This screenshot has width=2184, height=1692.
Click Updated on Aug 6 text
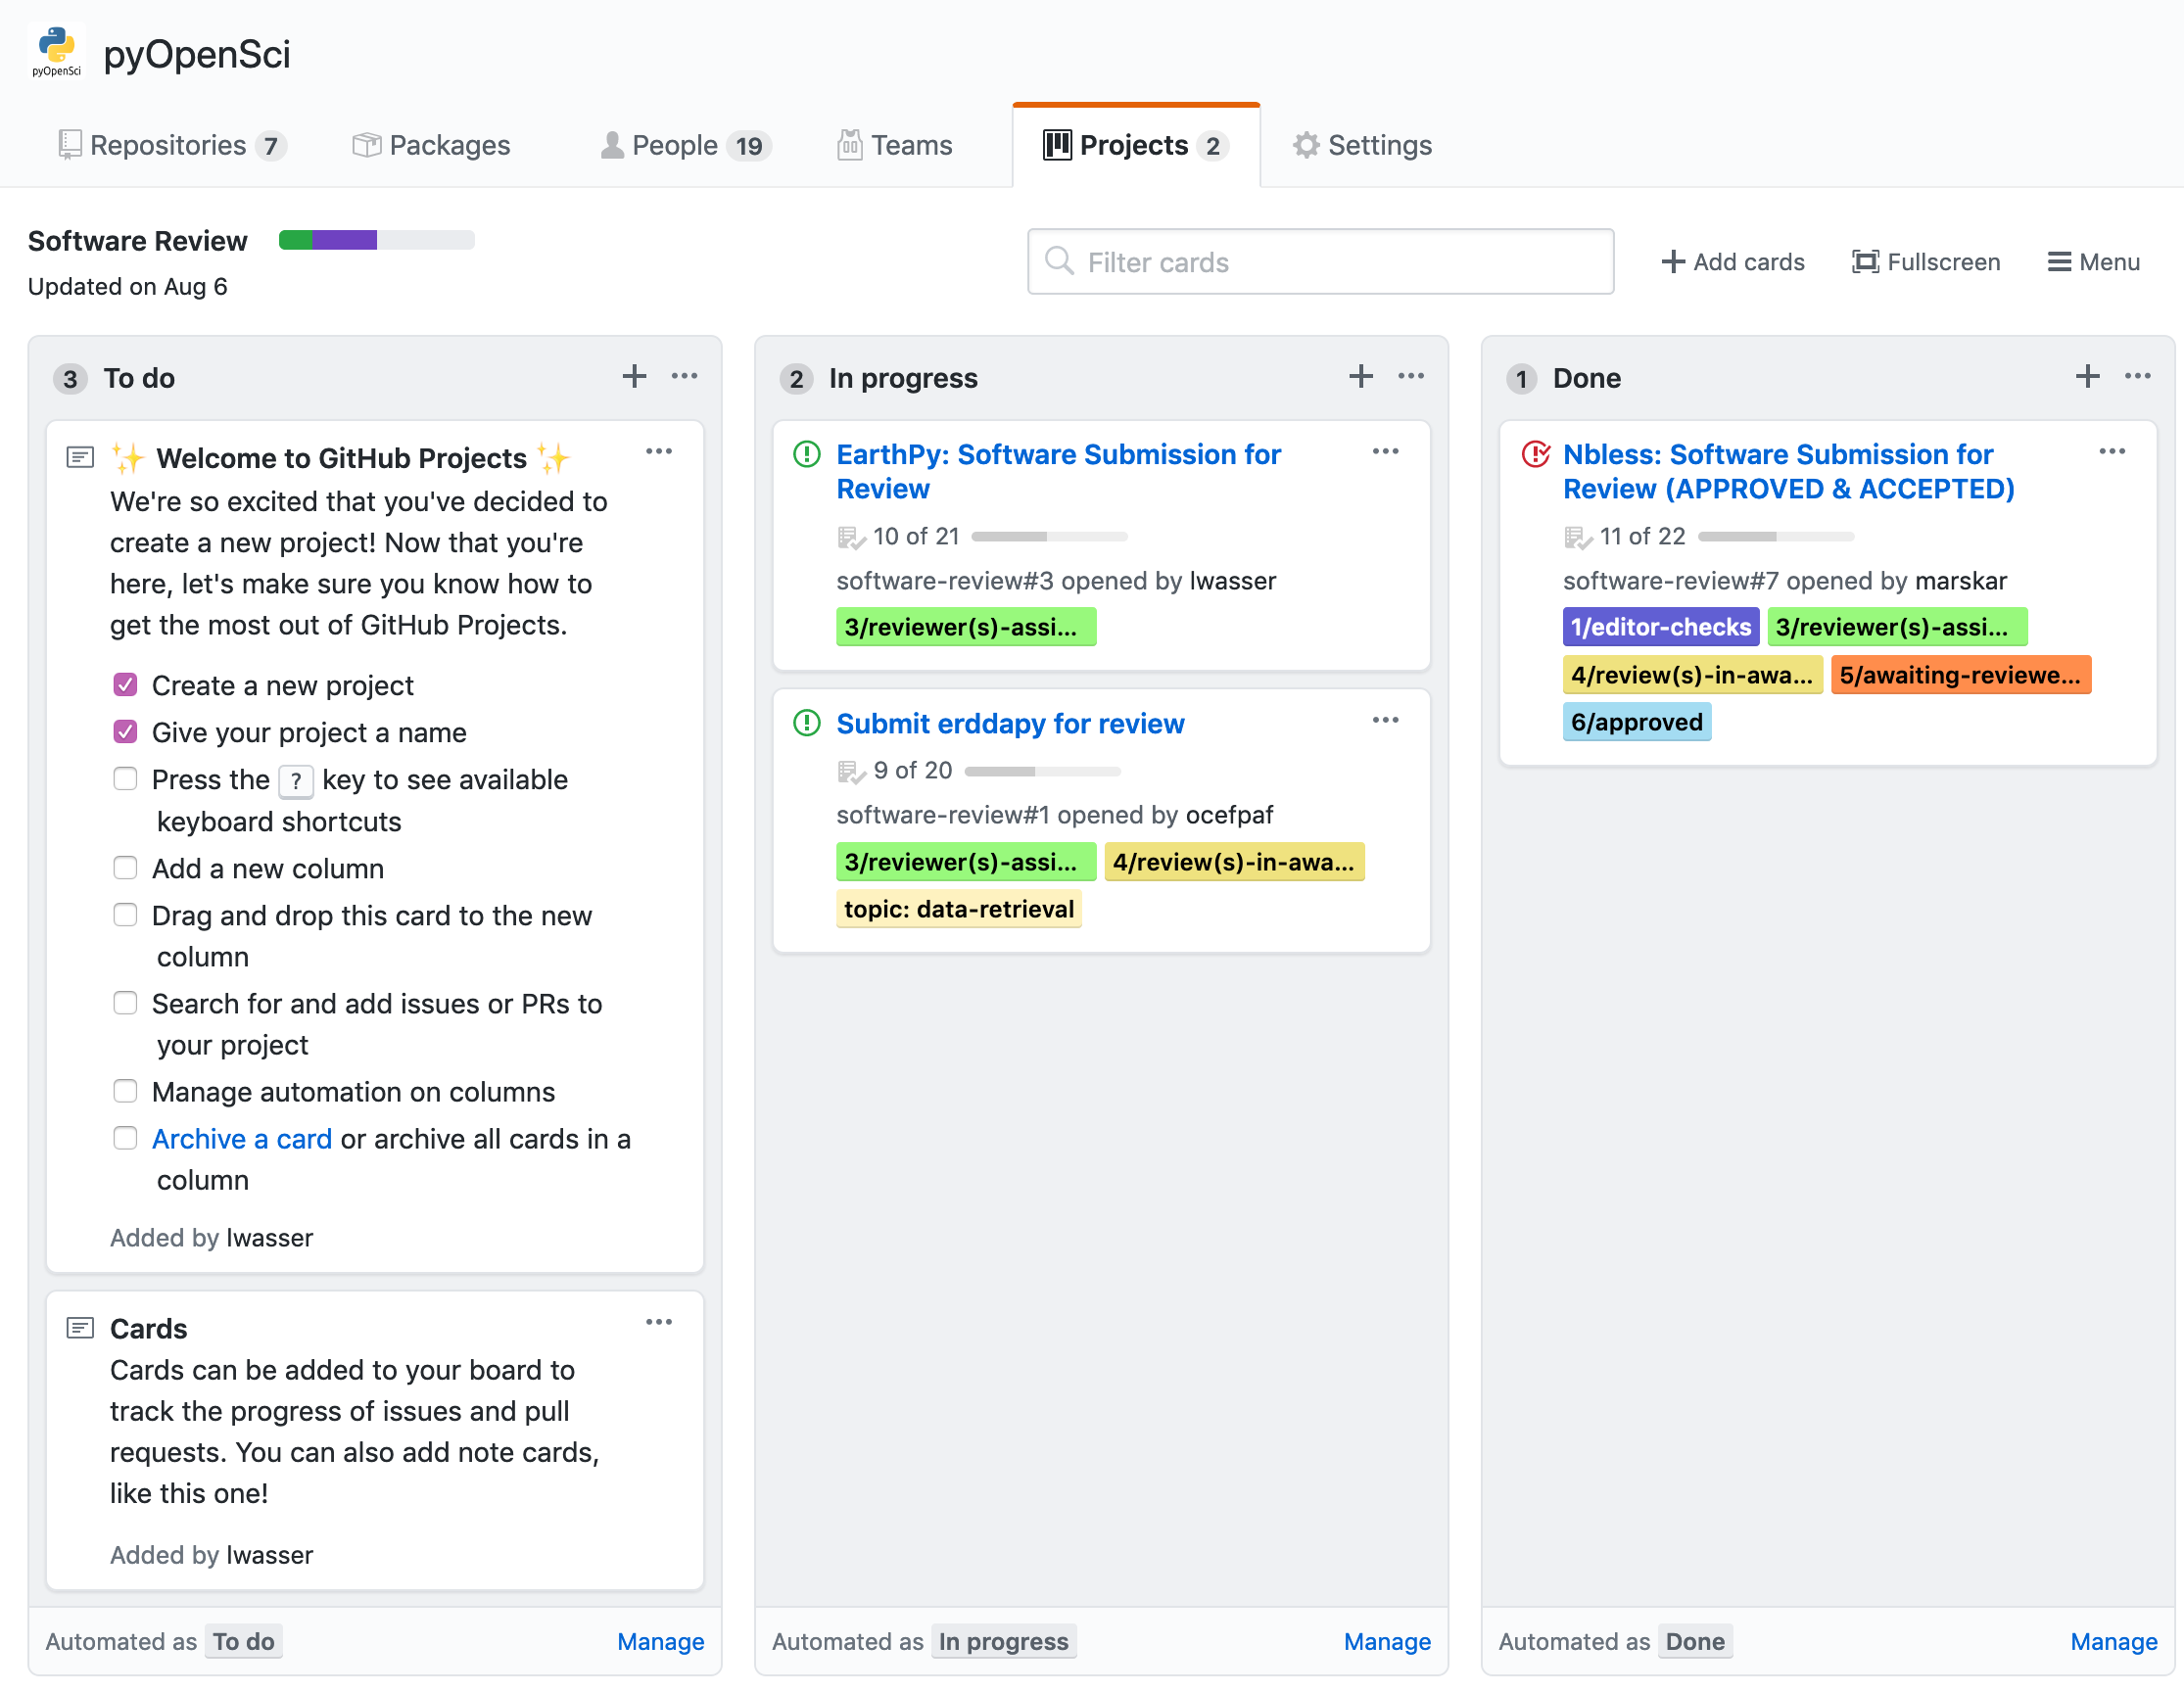[x=128, y=287]
